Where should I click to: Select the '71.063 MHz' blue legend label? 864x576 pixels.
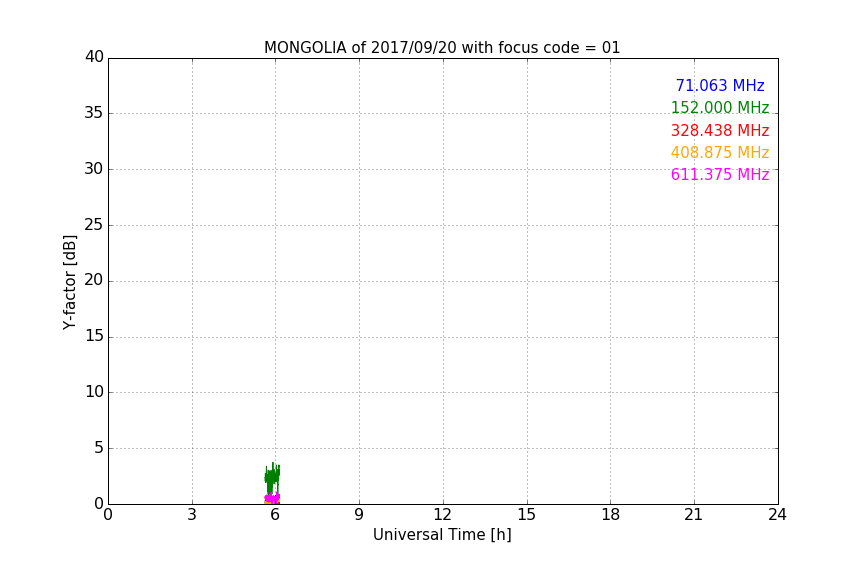click(x=720, y=85)
